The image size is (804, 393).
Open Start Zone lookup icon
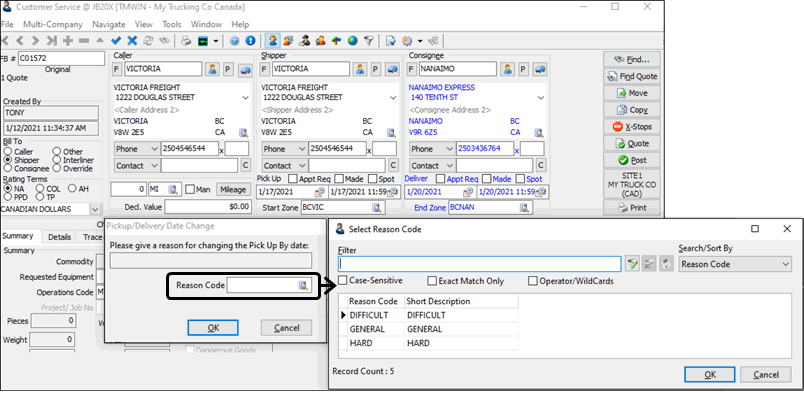click(x=378, y=208)
